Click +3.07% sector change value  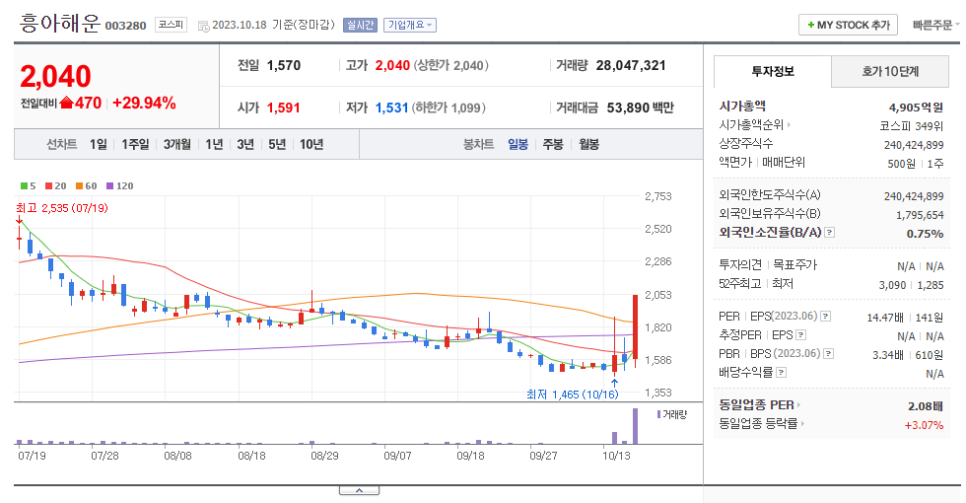coord(924,425)
